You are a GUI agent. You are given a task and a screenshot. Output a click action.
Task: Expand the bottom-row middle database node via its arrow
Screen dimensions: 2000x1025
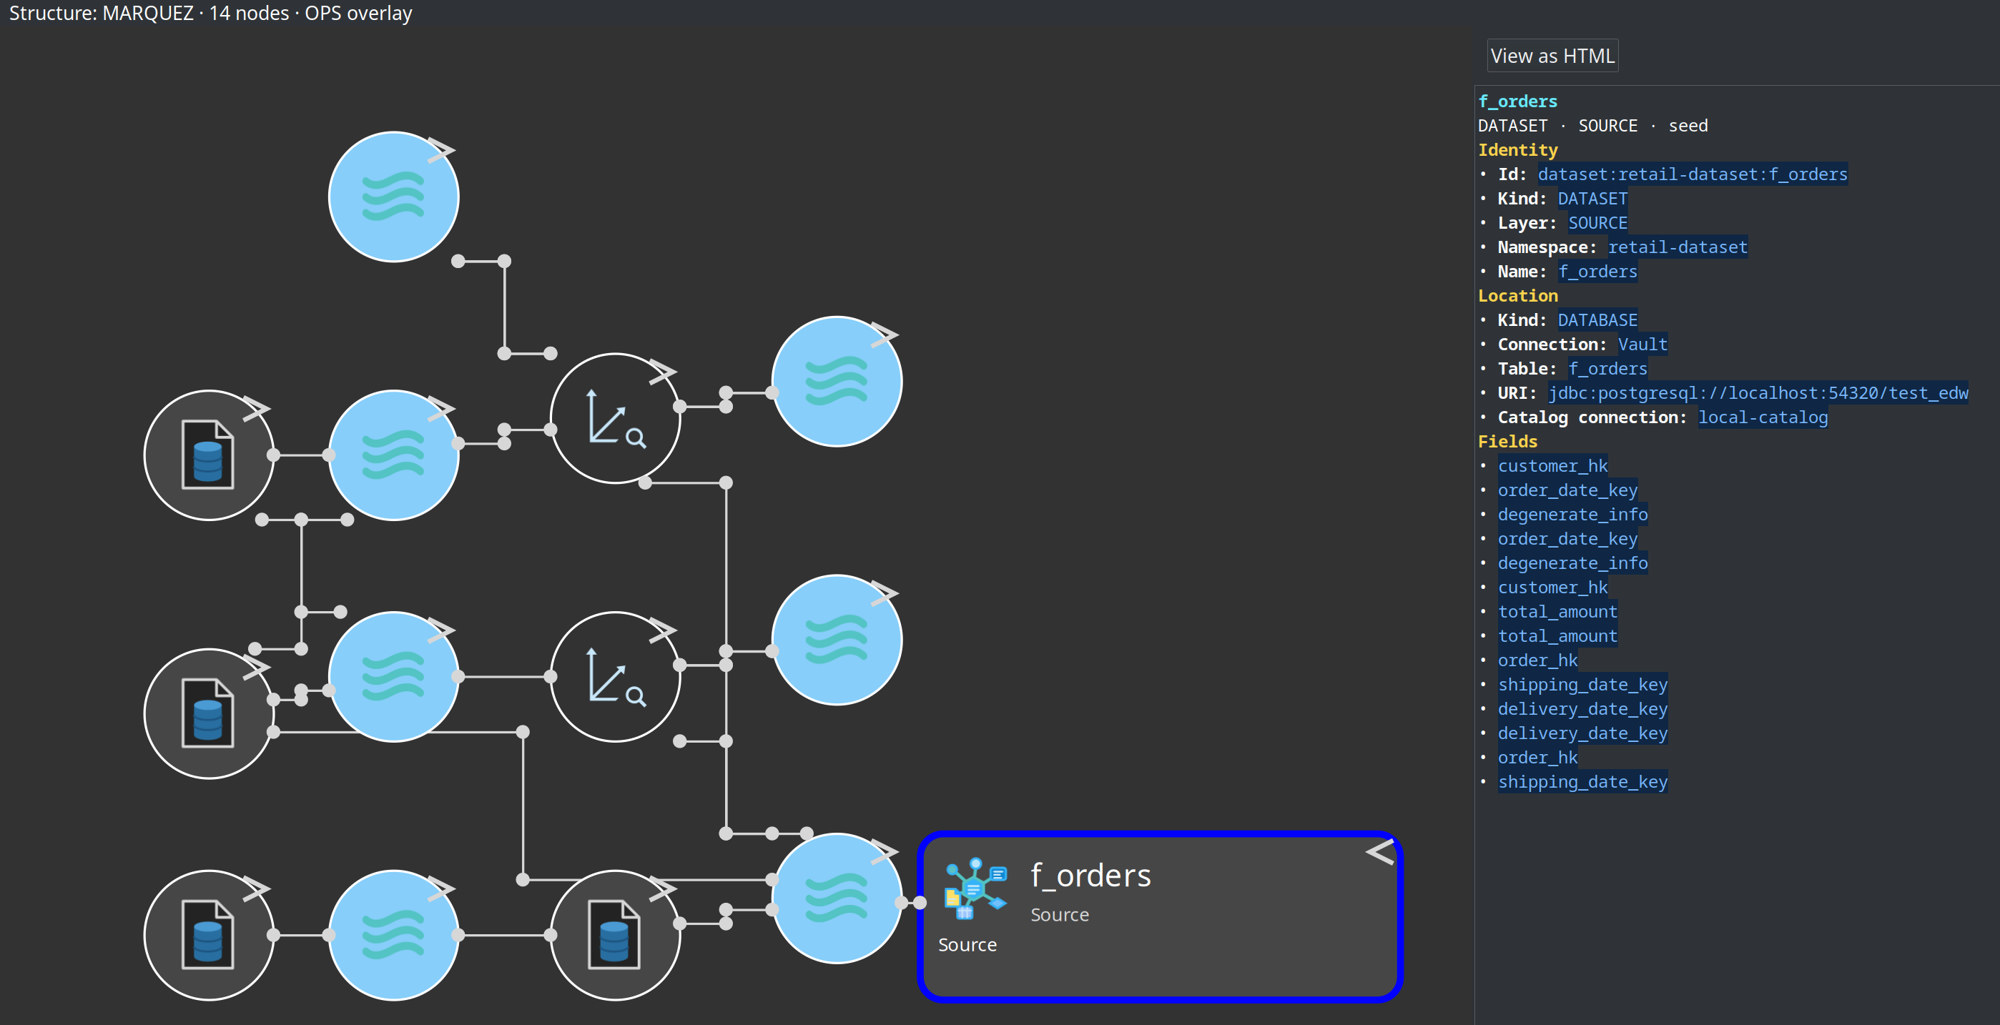coord(662,888)
